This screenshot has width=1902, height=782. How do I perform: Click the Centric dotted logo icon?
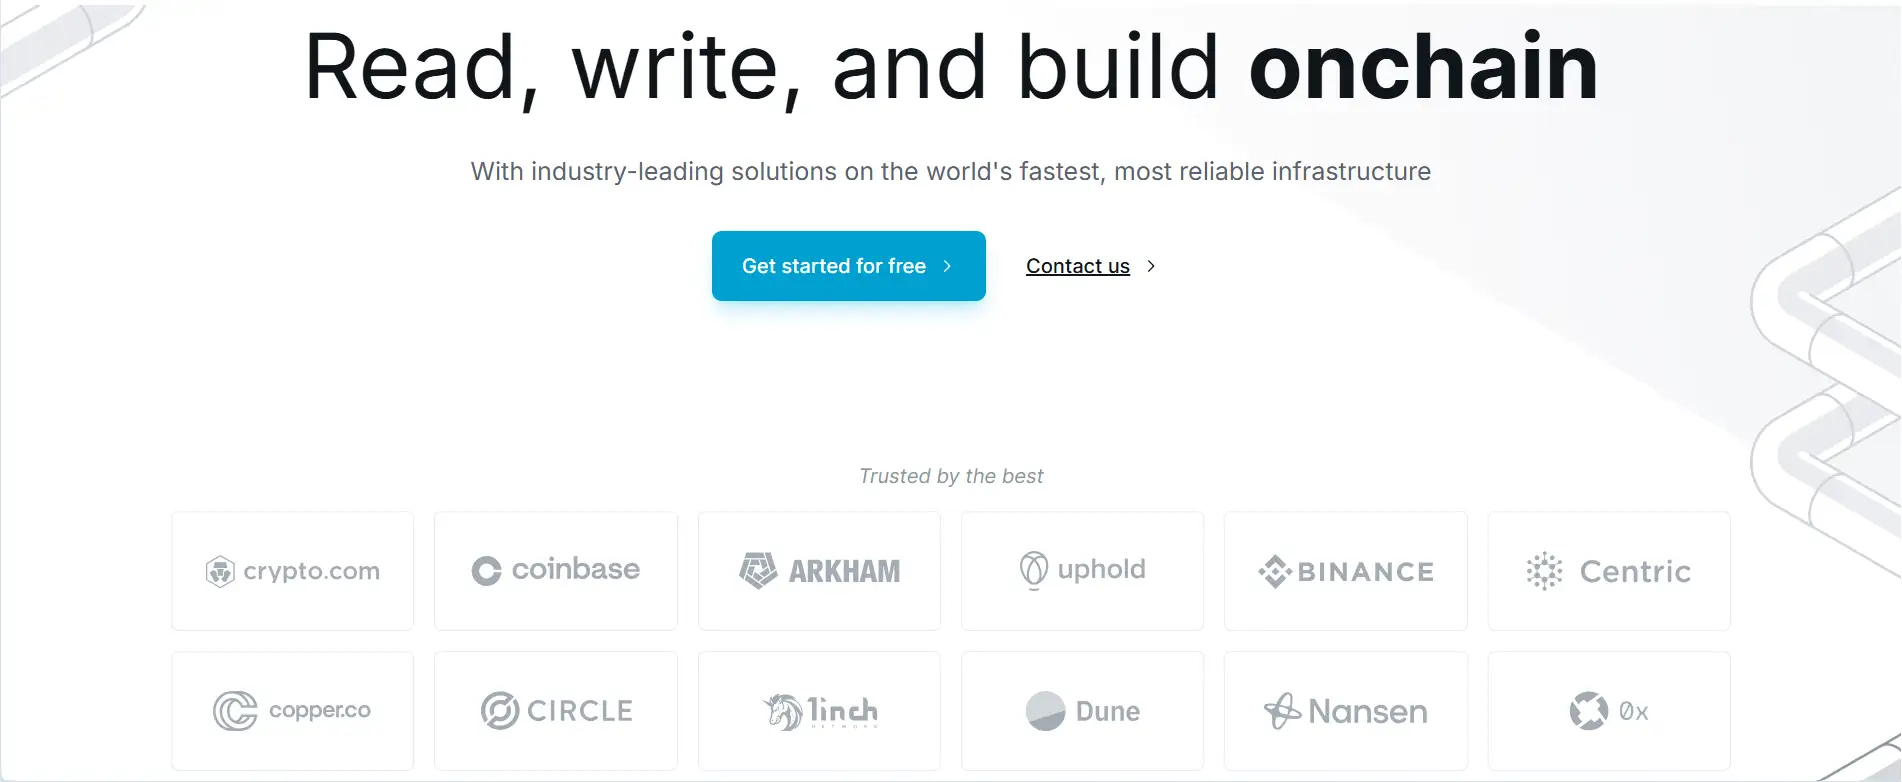click(x=1544, y=571)
